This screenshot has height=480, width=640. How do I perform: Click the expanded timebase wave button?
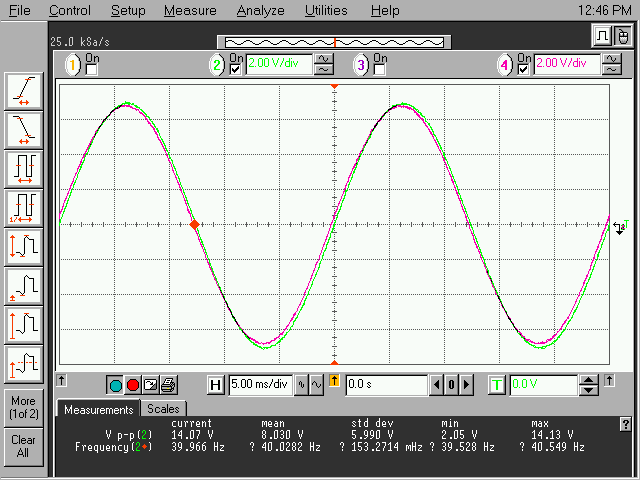316,385
